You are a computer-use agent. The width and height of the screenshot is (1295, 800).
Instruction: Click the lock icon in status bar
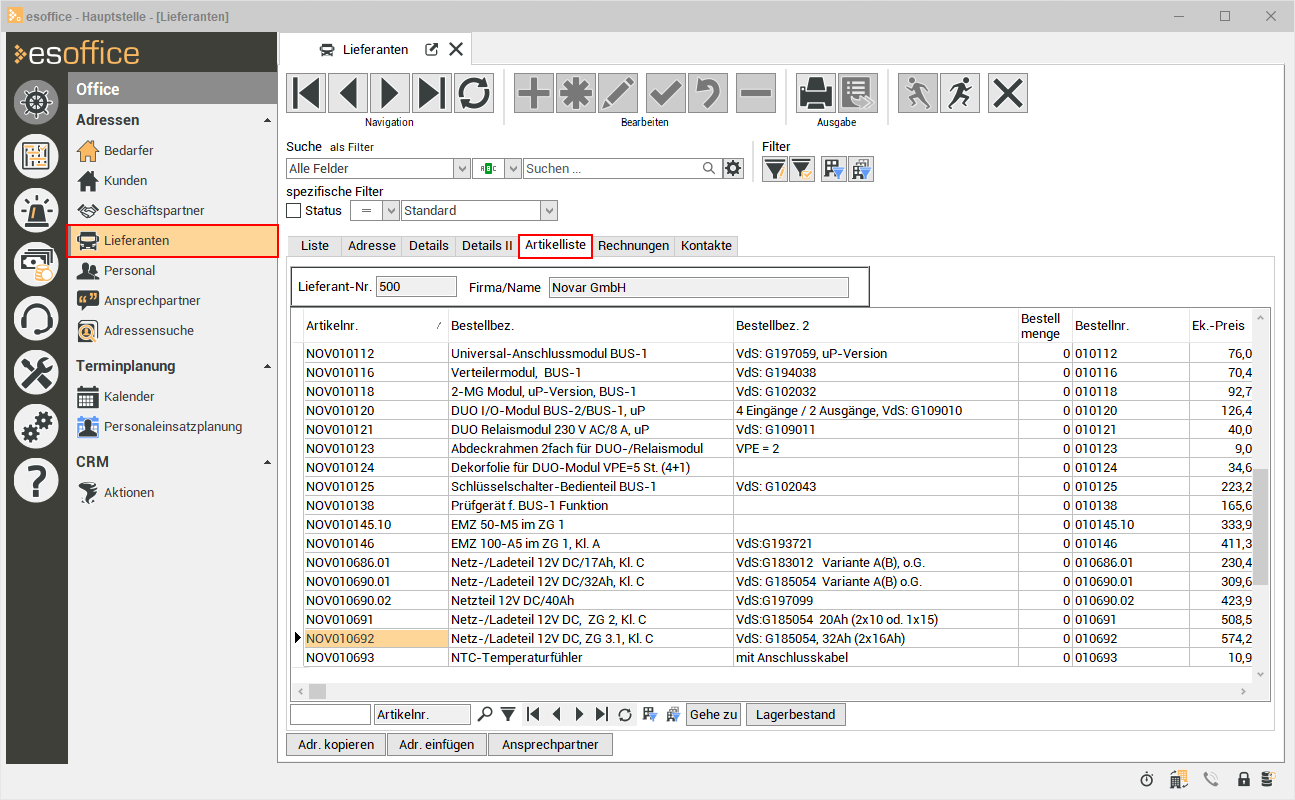[1244, 779]
